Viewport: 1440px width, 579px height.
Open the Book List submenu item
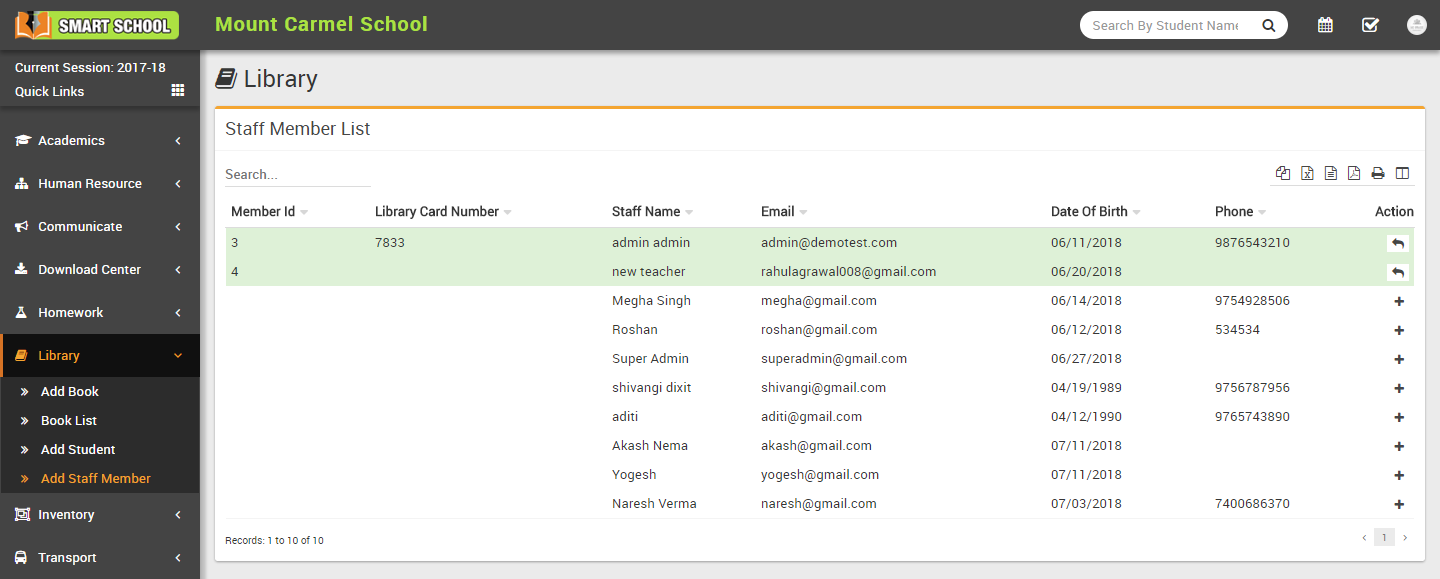point(69,421)
